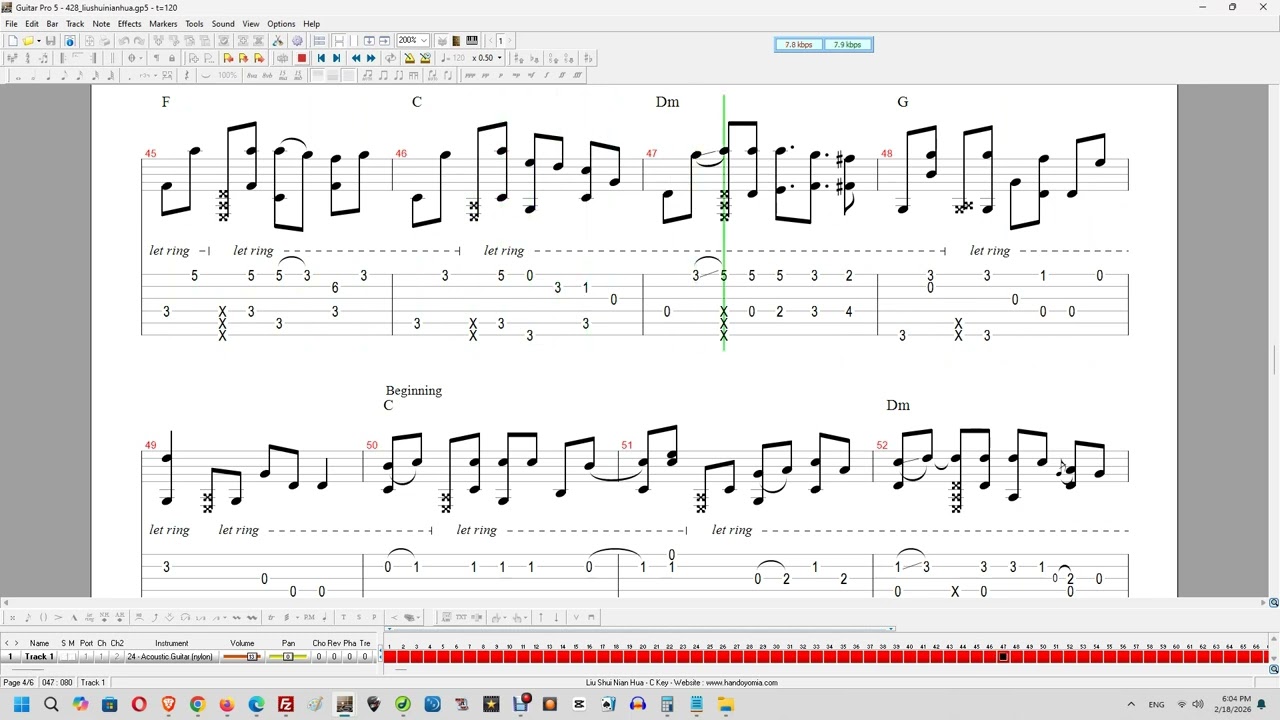The width and height of the screenshot is (1280, 720).
Task: Open the Edit menu
Action: tap(32, 24)
